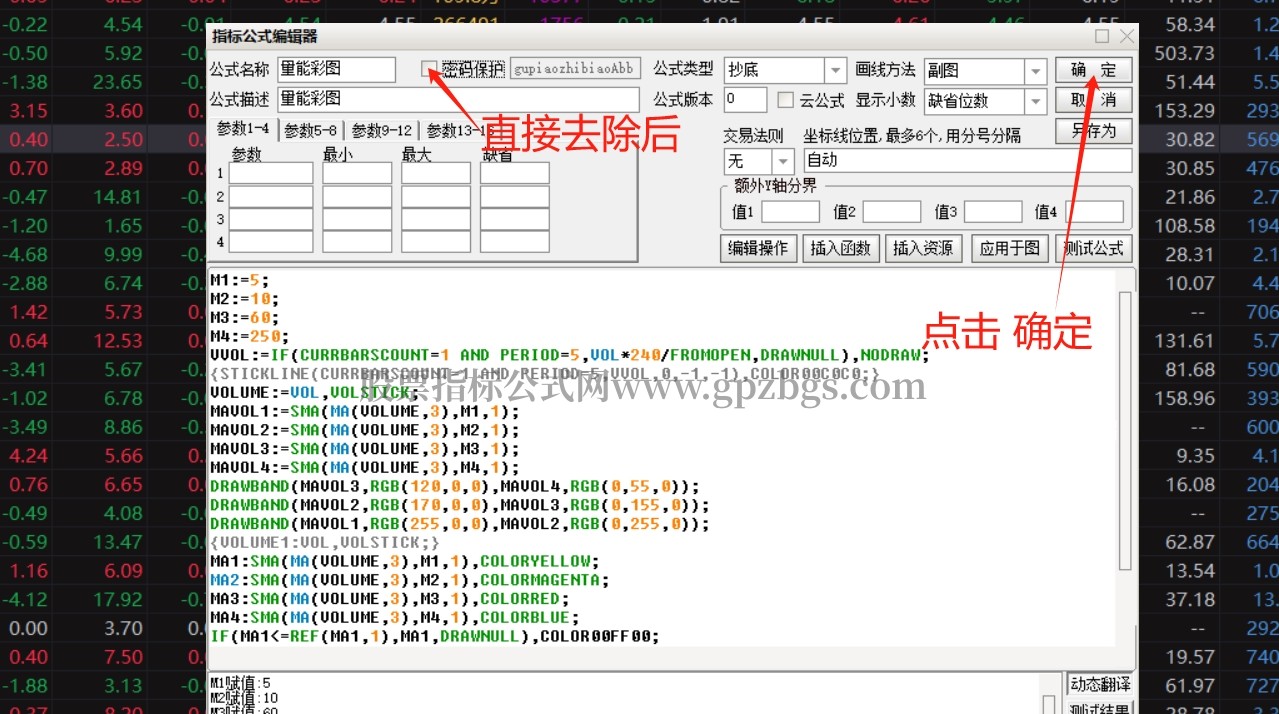Click the 应用于图 button
Viewport: 1279px width, 714px height.
1009,248
